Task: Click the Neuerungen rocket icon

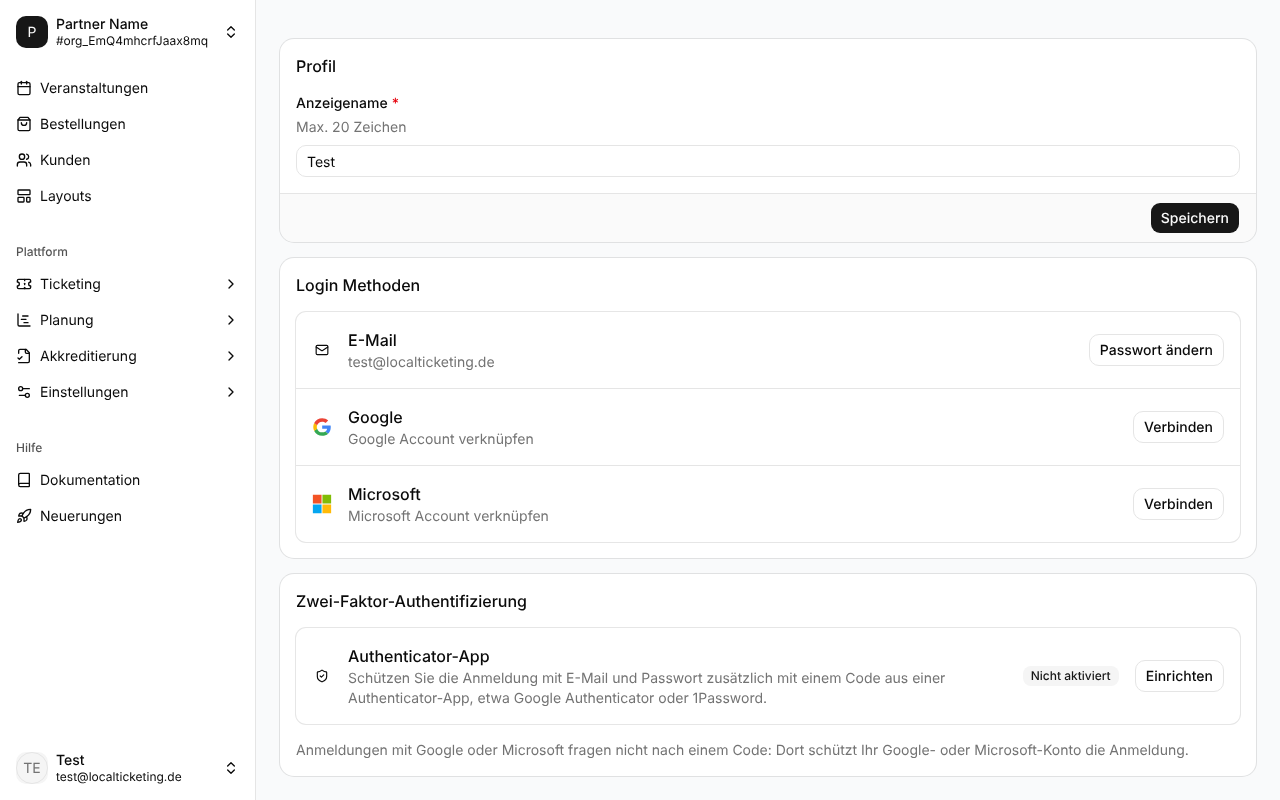Action: coord(24,516)
